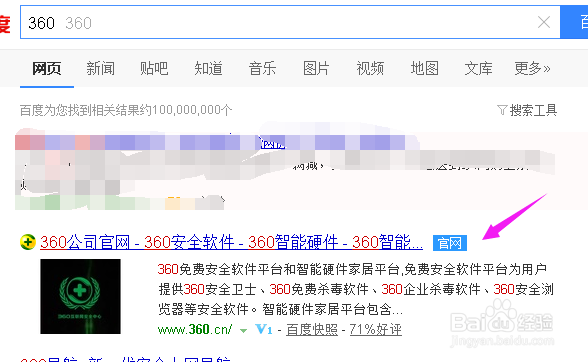
Task: Open 搜索工具 filter options
Action: [x=533, y=110]
